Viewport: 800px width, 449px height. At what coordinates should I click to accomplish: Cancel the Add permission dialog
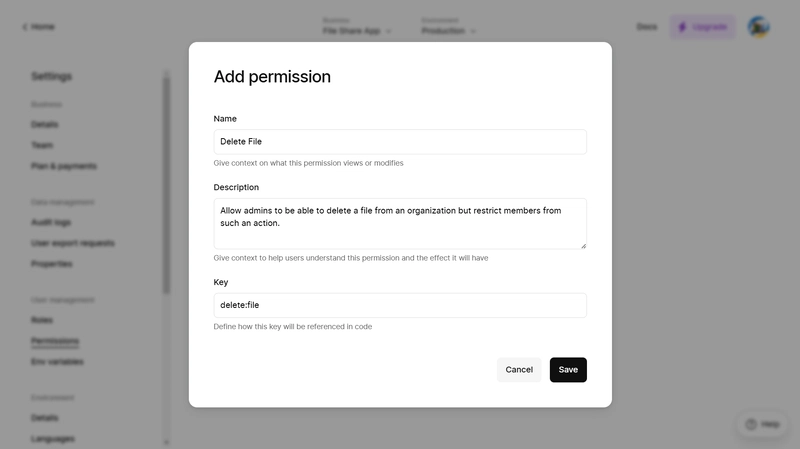519,369
